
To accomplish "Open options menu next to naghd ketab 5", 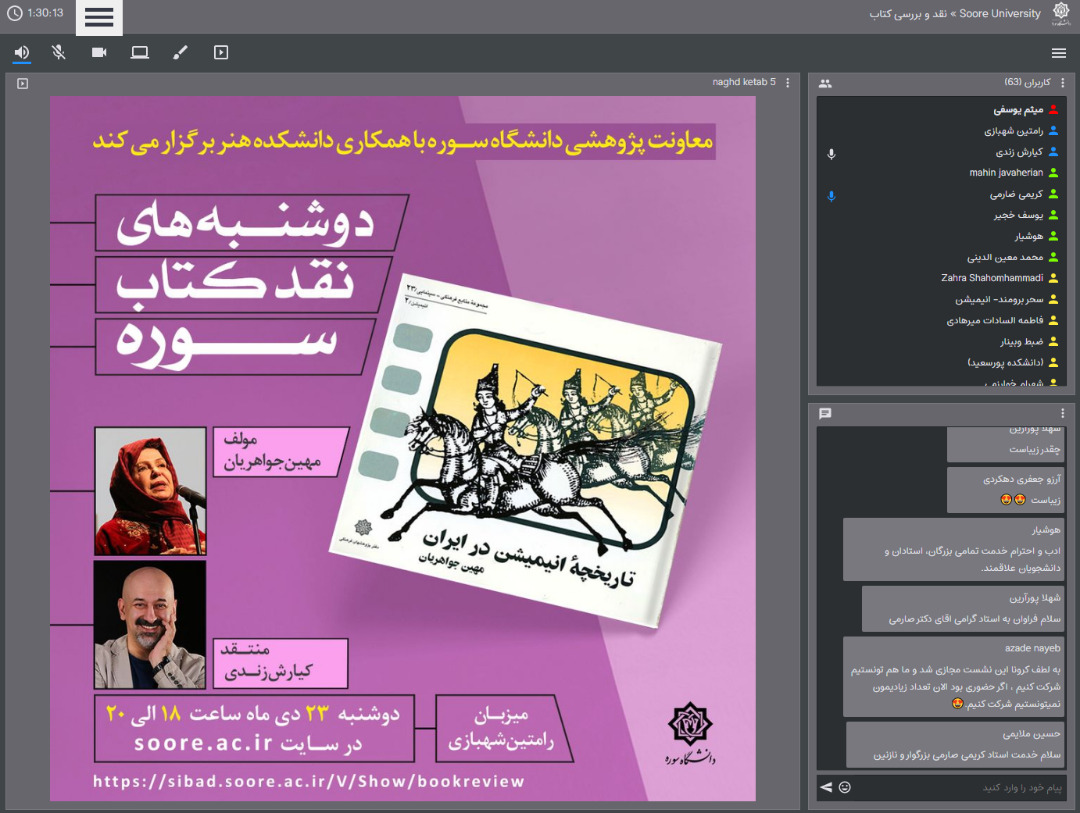I will (x=788, y=83).
